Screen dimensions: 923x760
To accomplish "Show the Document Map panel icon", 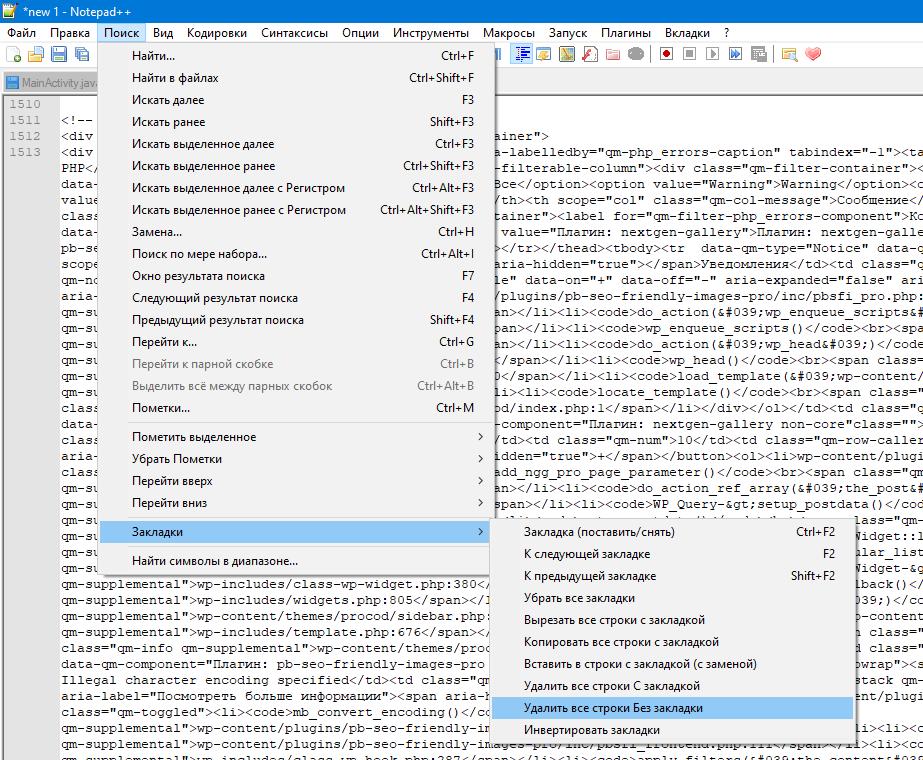I will point(566,54).
